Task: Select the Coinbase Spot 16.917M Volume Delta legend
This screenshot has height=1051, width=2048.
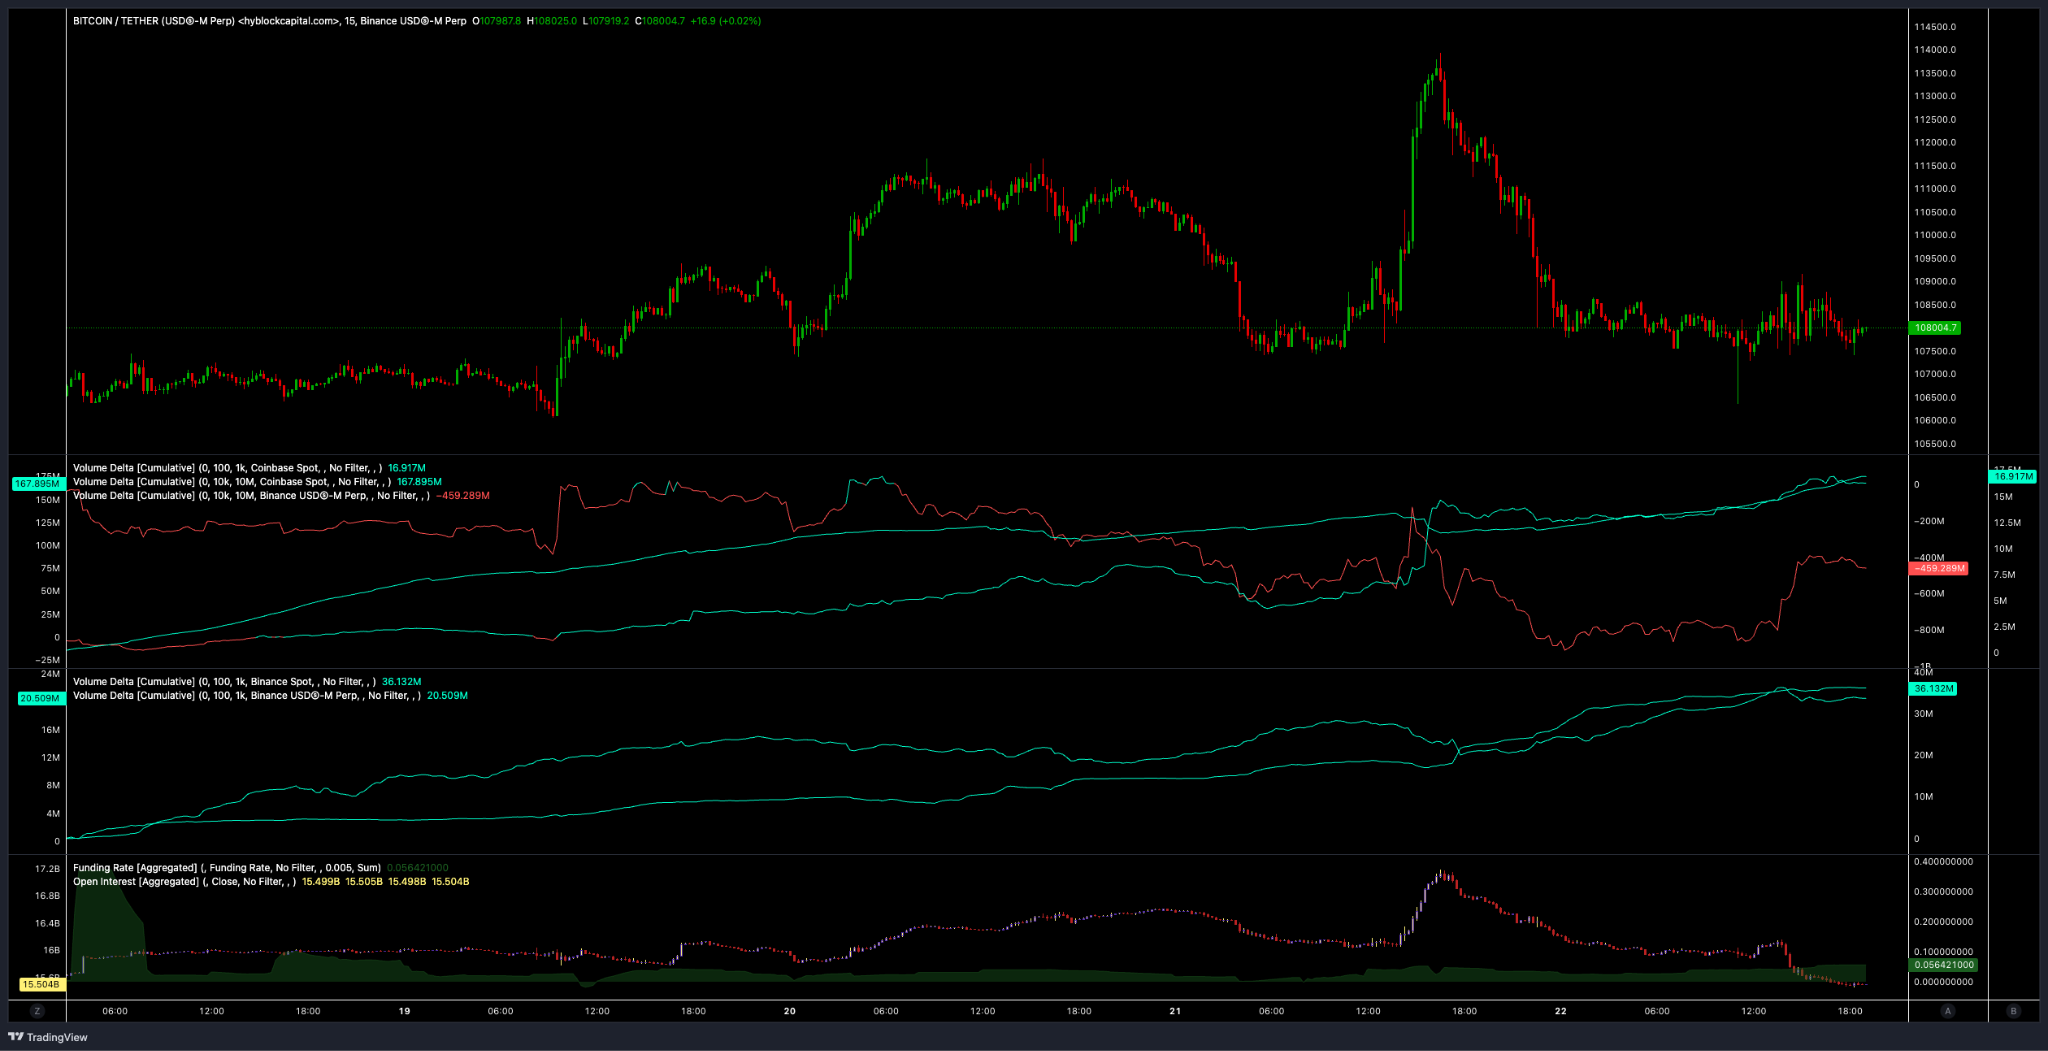Action: pos(226,468)
